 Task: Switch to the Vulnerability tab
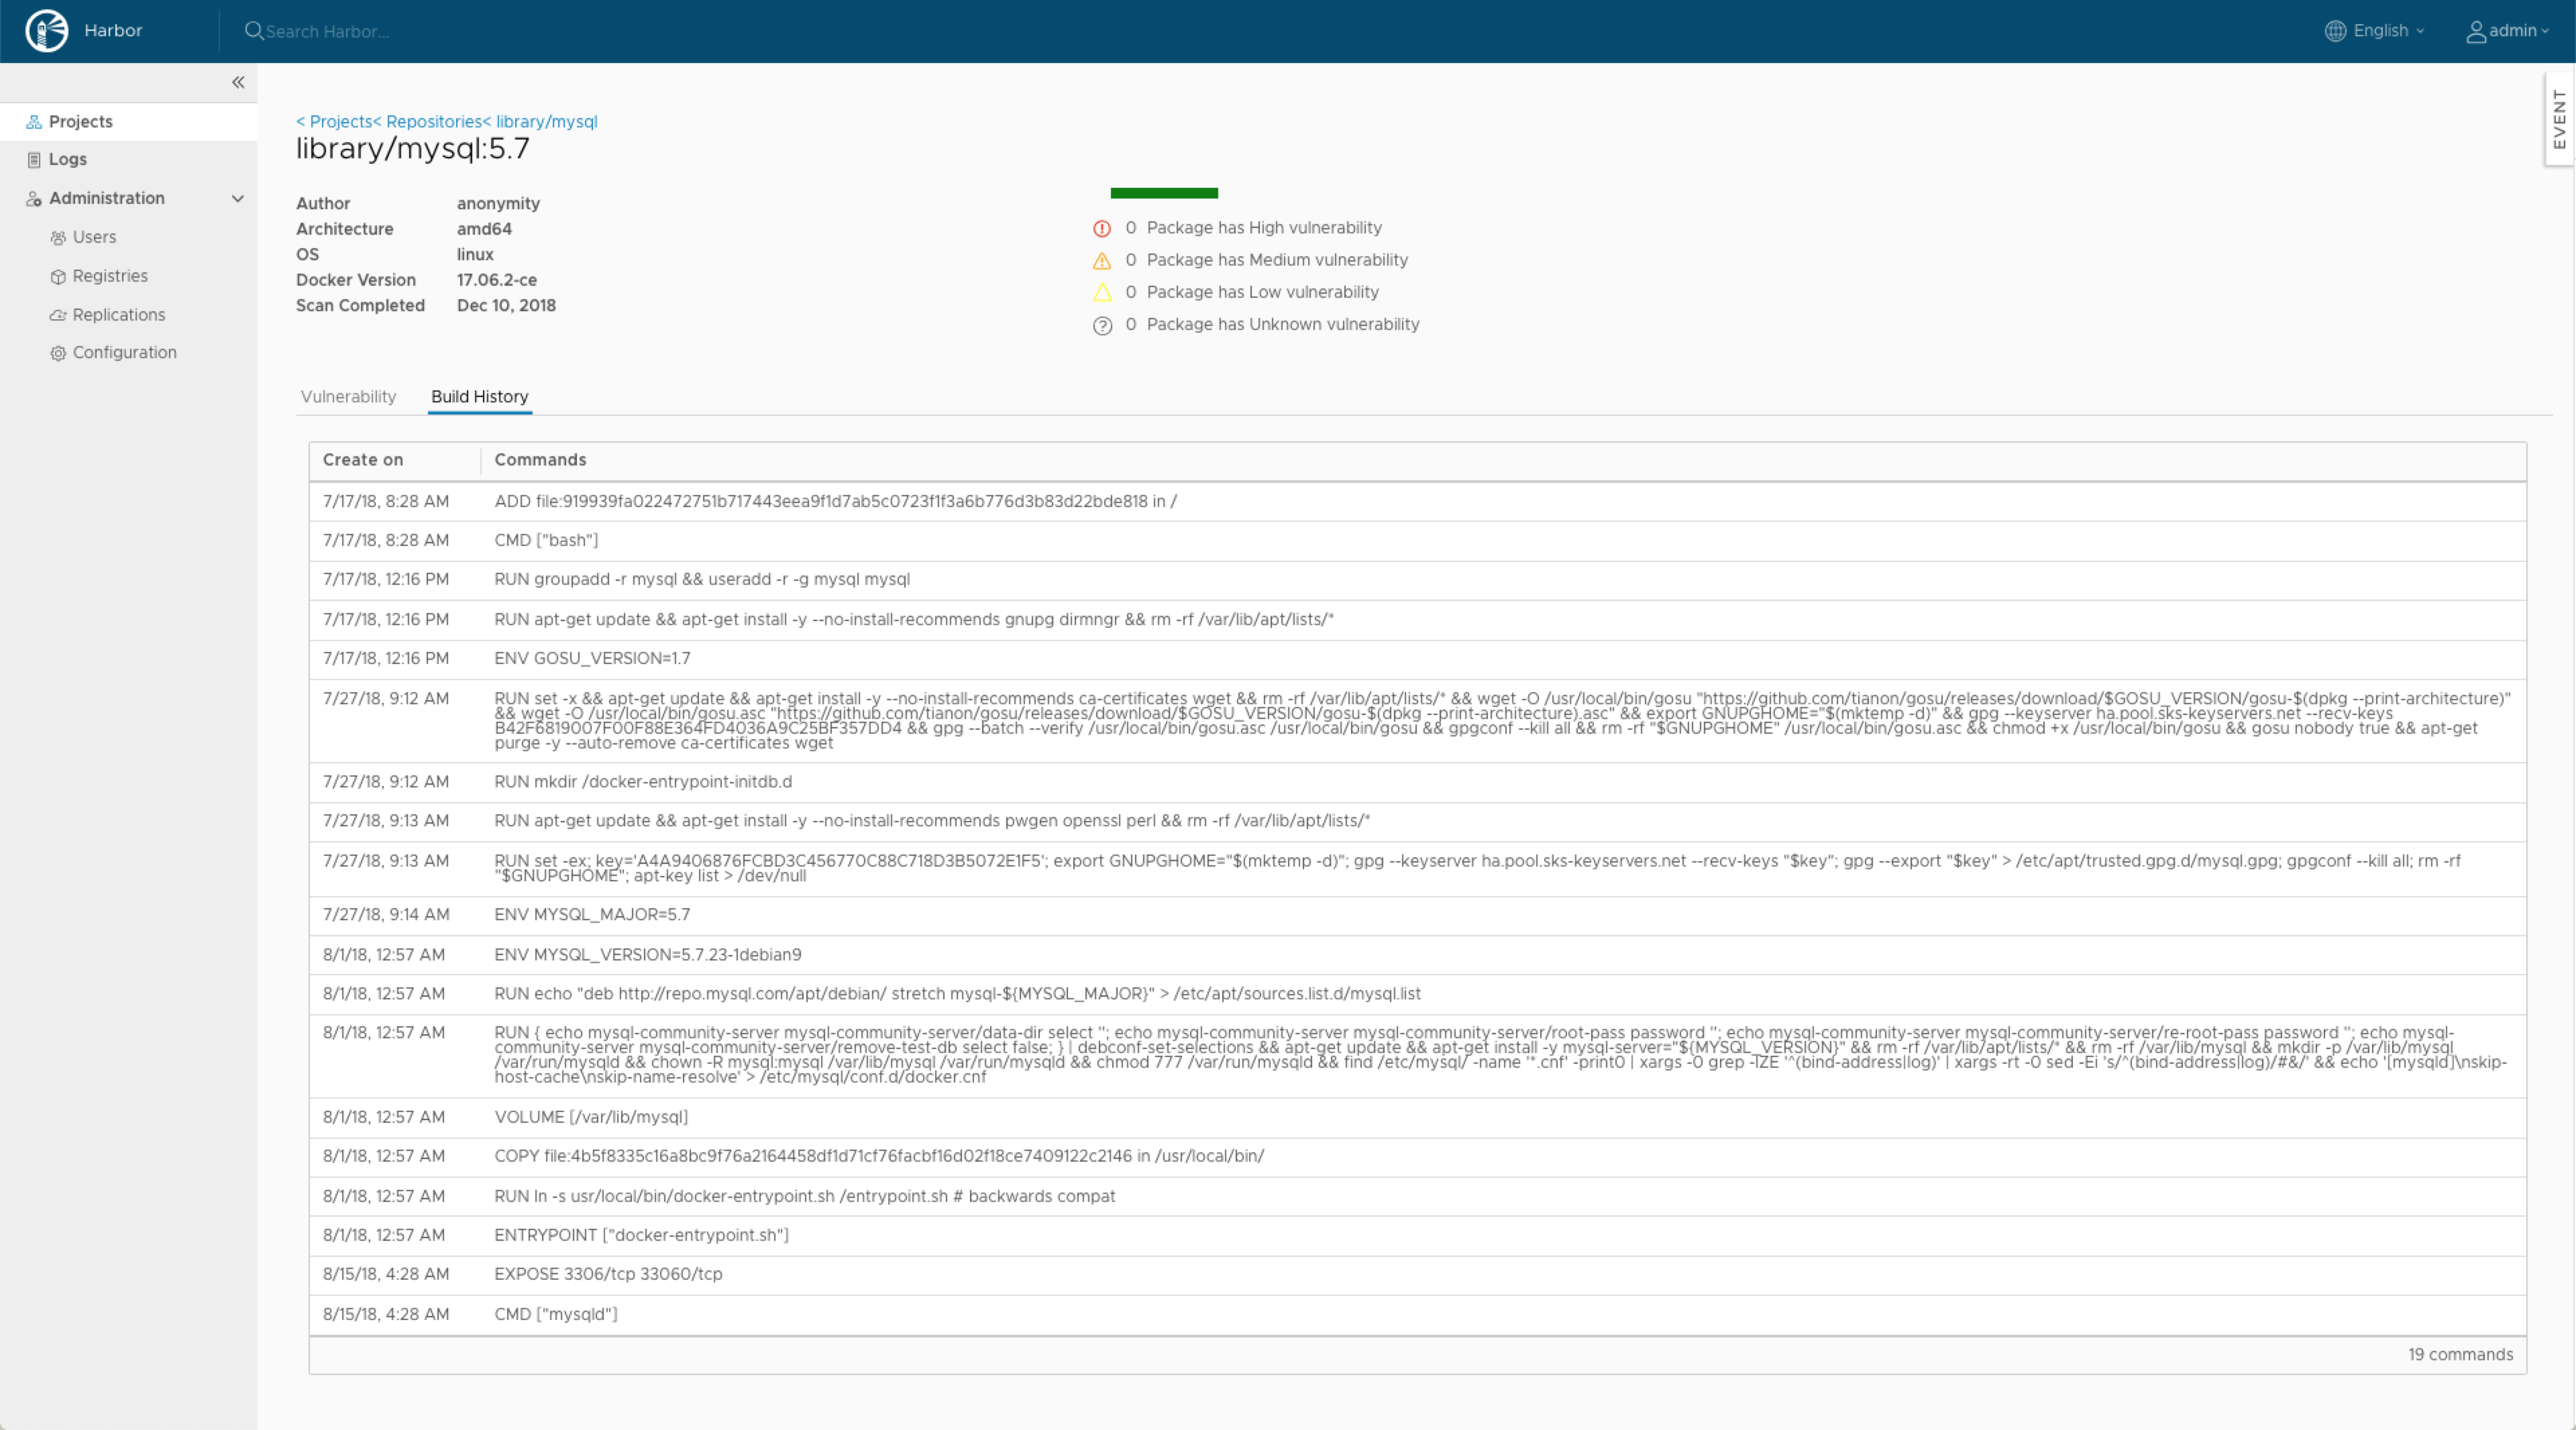click(348, 397)
